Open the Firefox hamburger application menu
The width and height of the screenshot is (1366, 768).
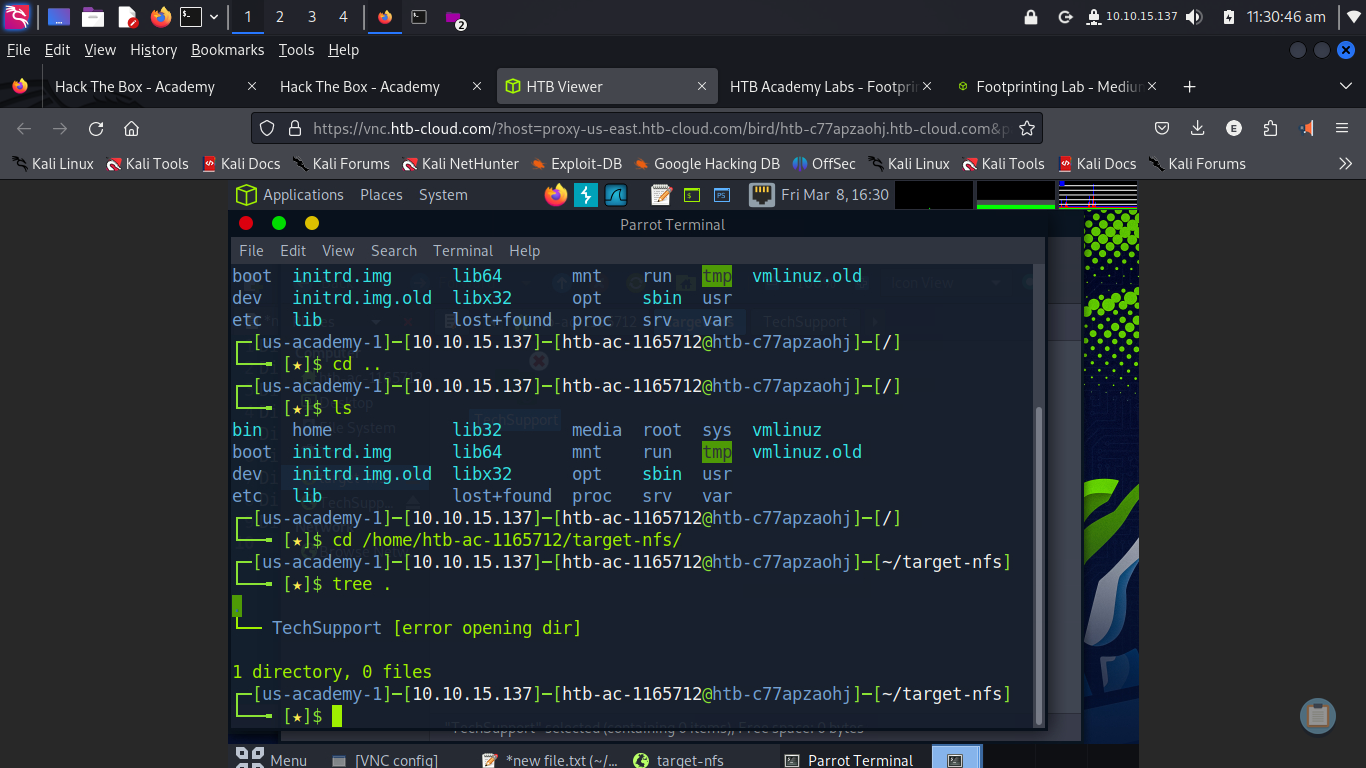pos(1342,128)
